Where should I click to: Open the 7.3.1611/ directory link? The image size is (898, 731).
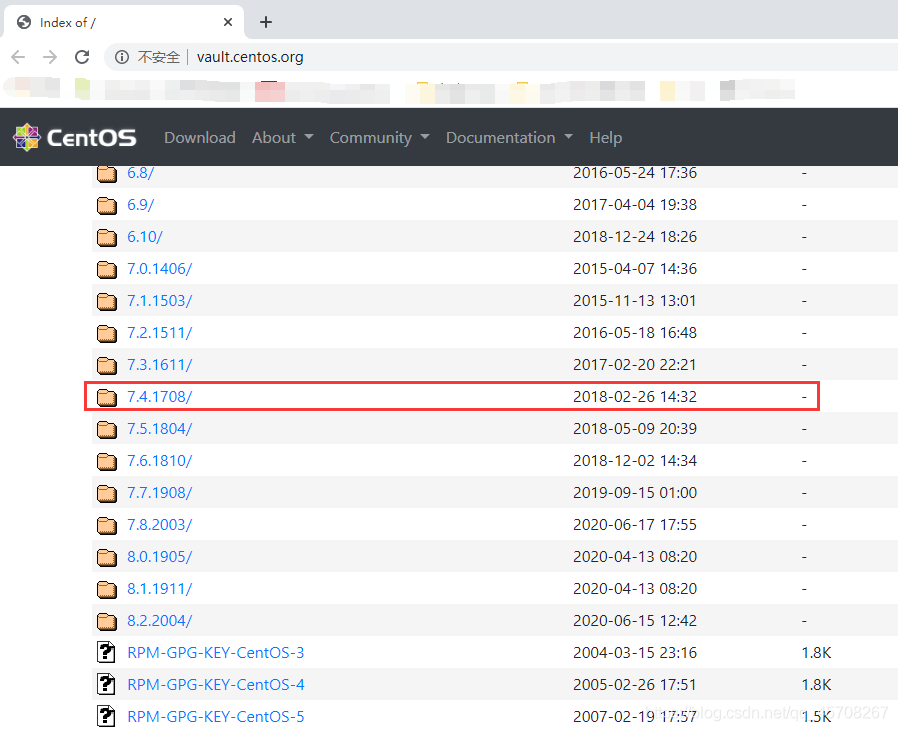[x=160, y=365]
